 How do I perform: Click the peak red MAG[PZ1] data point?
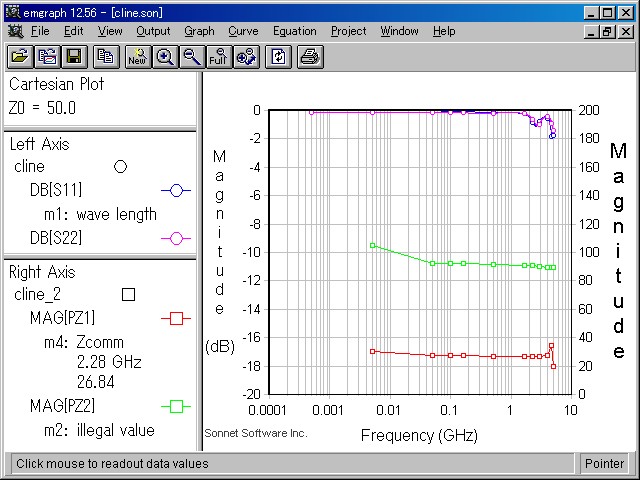[551, 346]
